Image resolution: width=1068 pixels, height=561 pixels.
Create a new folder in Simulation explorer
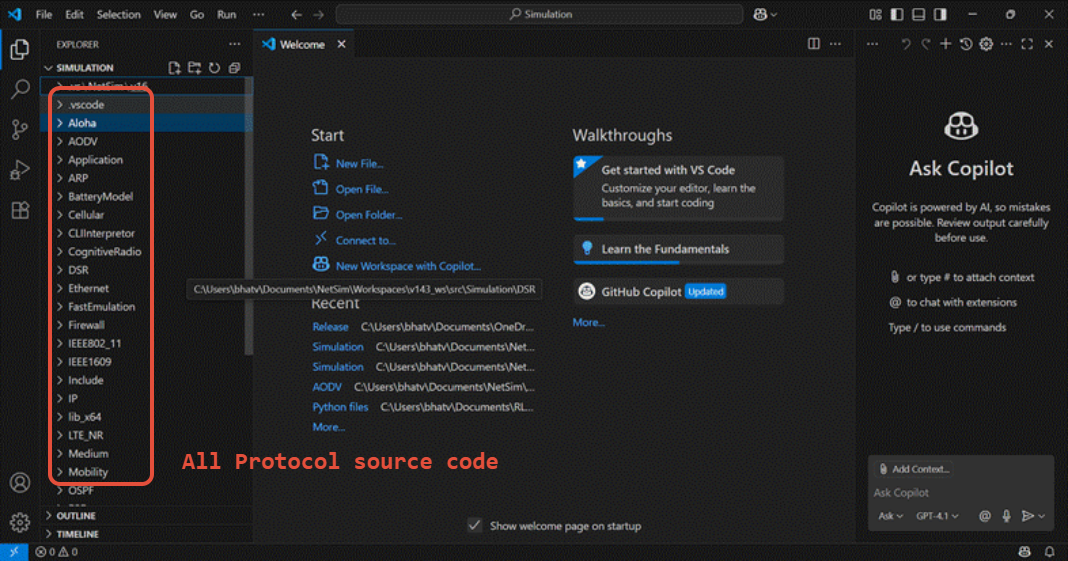pyautogui.click(x=194, y=67)
